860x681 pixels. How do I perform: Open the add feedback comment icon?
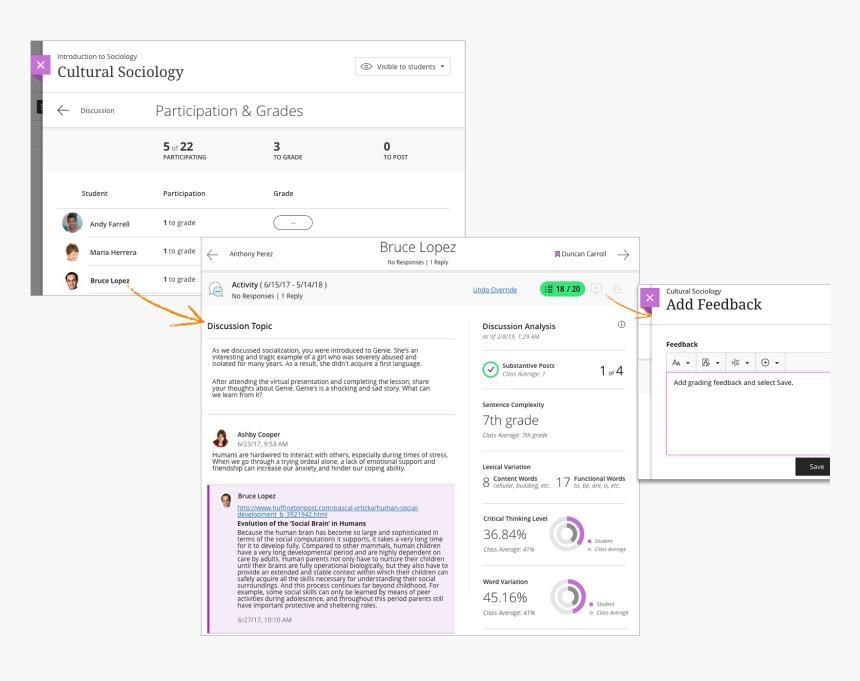(596, 289)
